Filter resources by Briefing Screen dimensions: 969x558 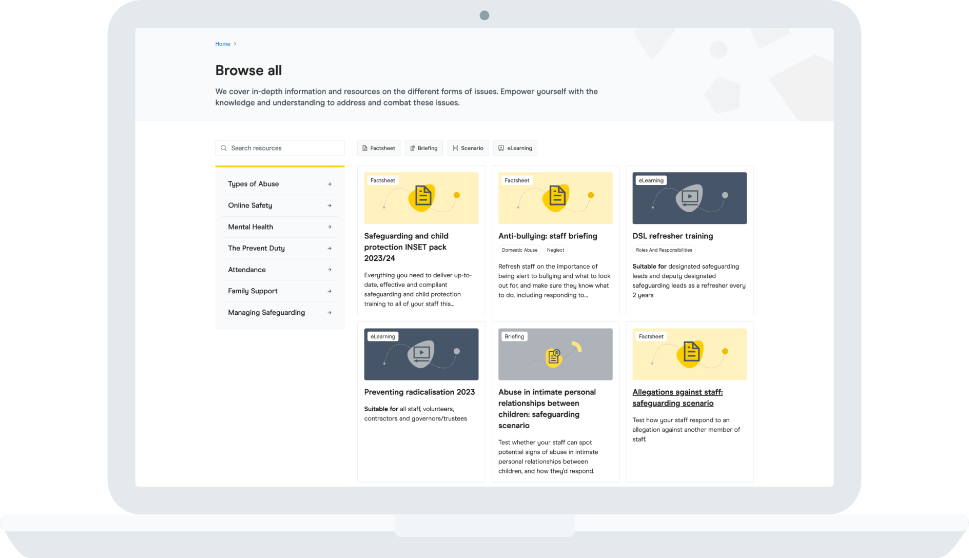(424, 148)
